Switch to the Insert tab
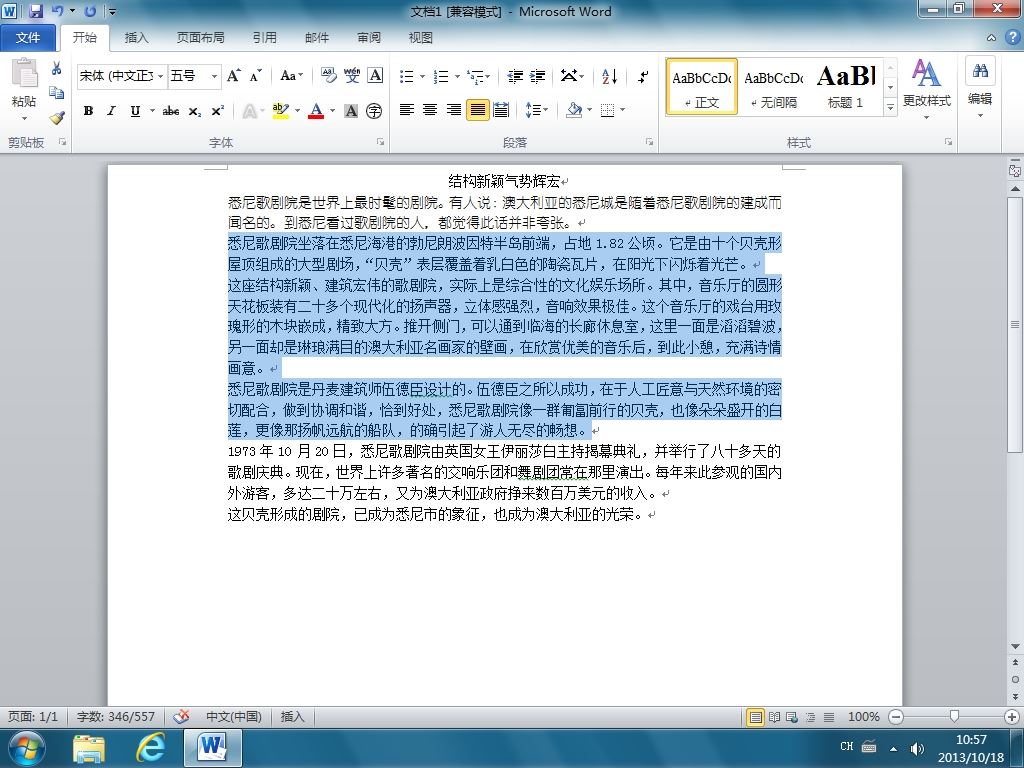1024x768 pixels. coord(136,38)
